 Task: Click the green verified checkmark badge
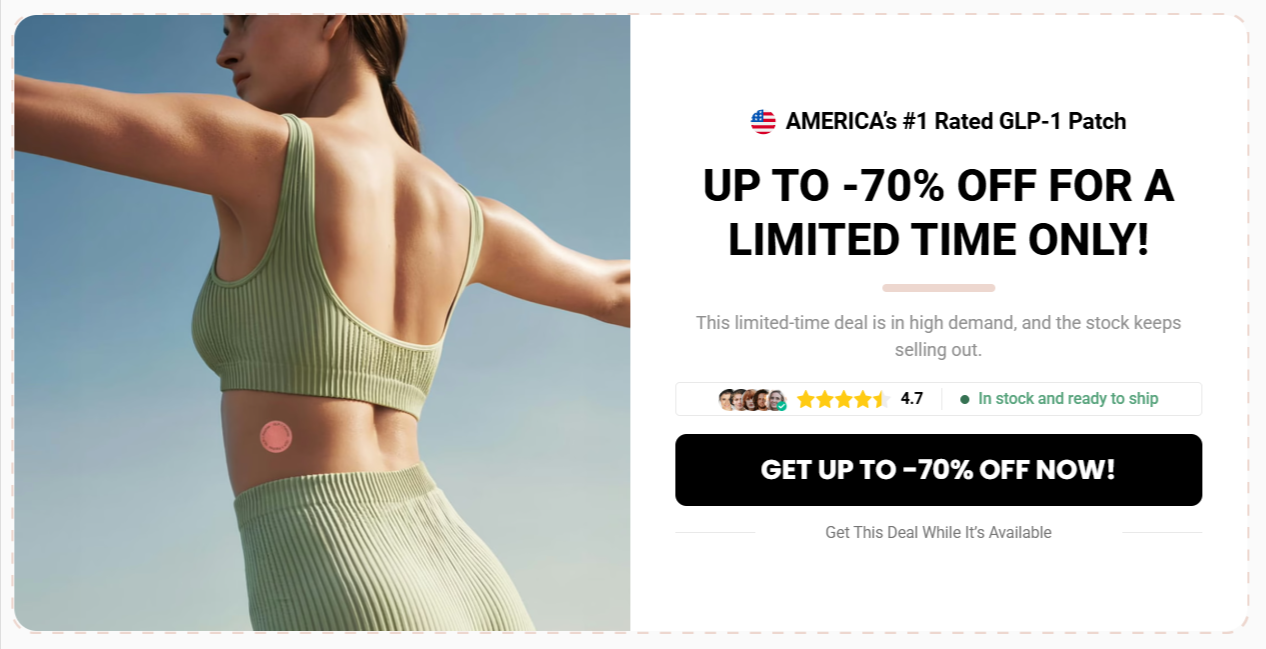click(781, 406)
